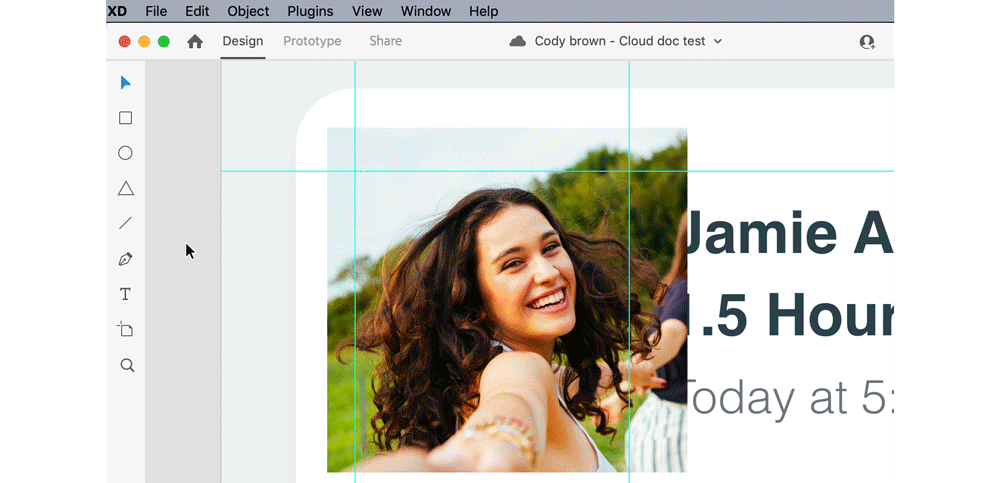Screen dimensions: 1000x483
Task: Click the invite user profile icon
Action: tap(867, 42)
